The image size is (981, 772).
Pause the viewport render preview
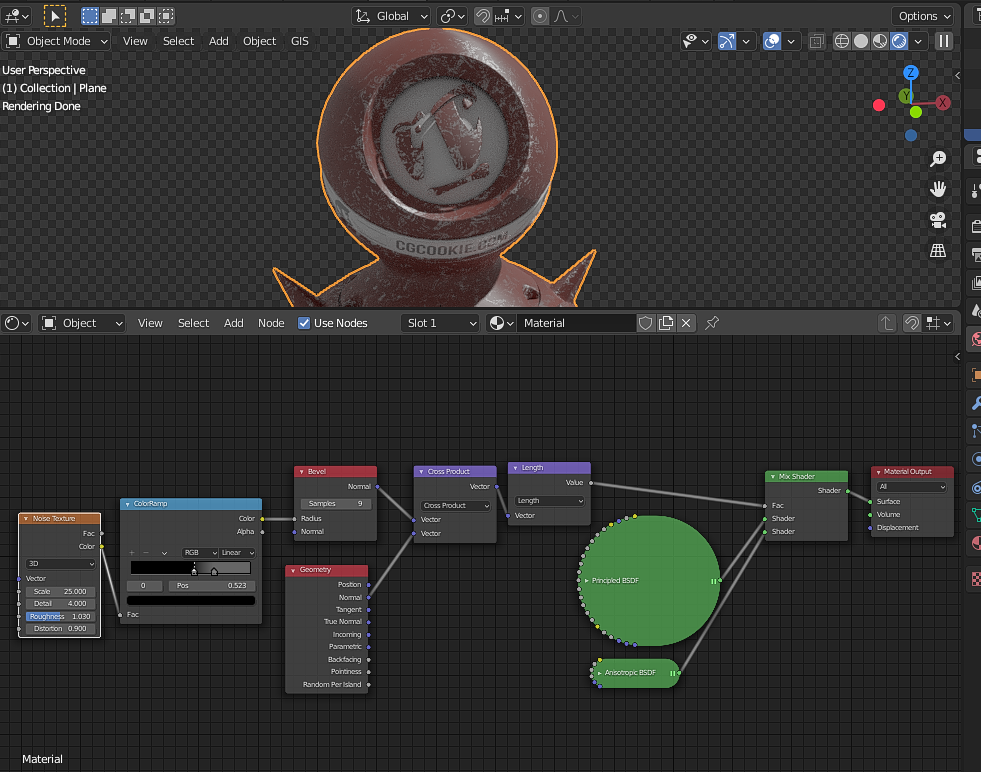pos(943,41)
